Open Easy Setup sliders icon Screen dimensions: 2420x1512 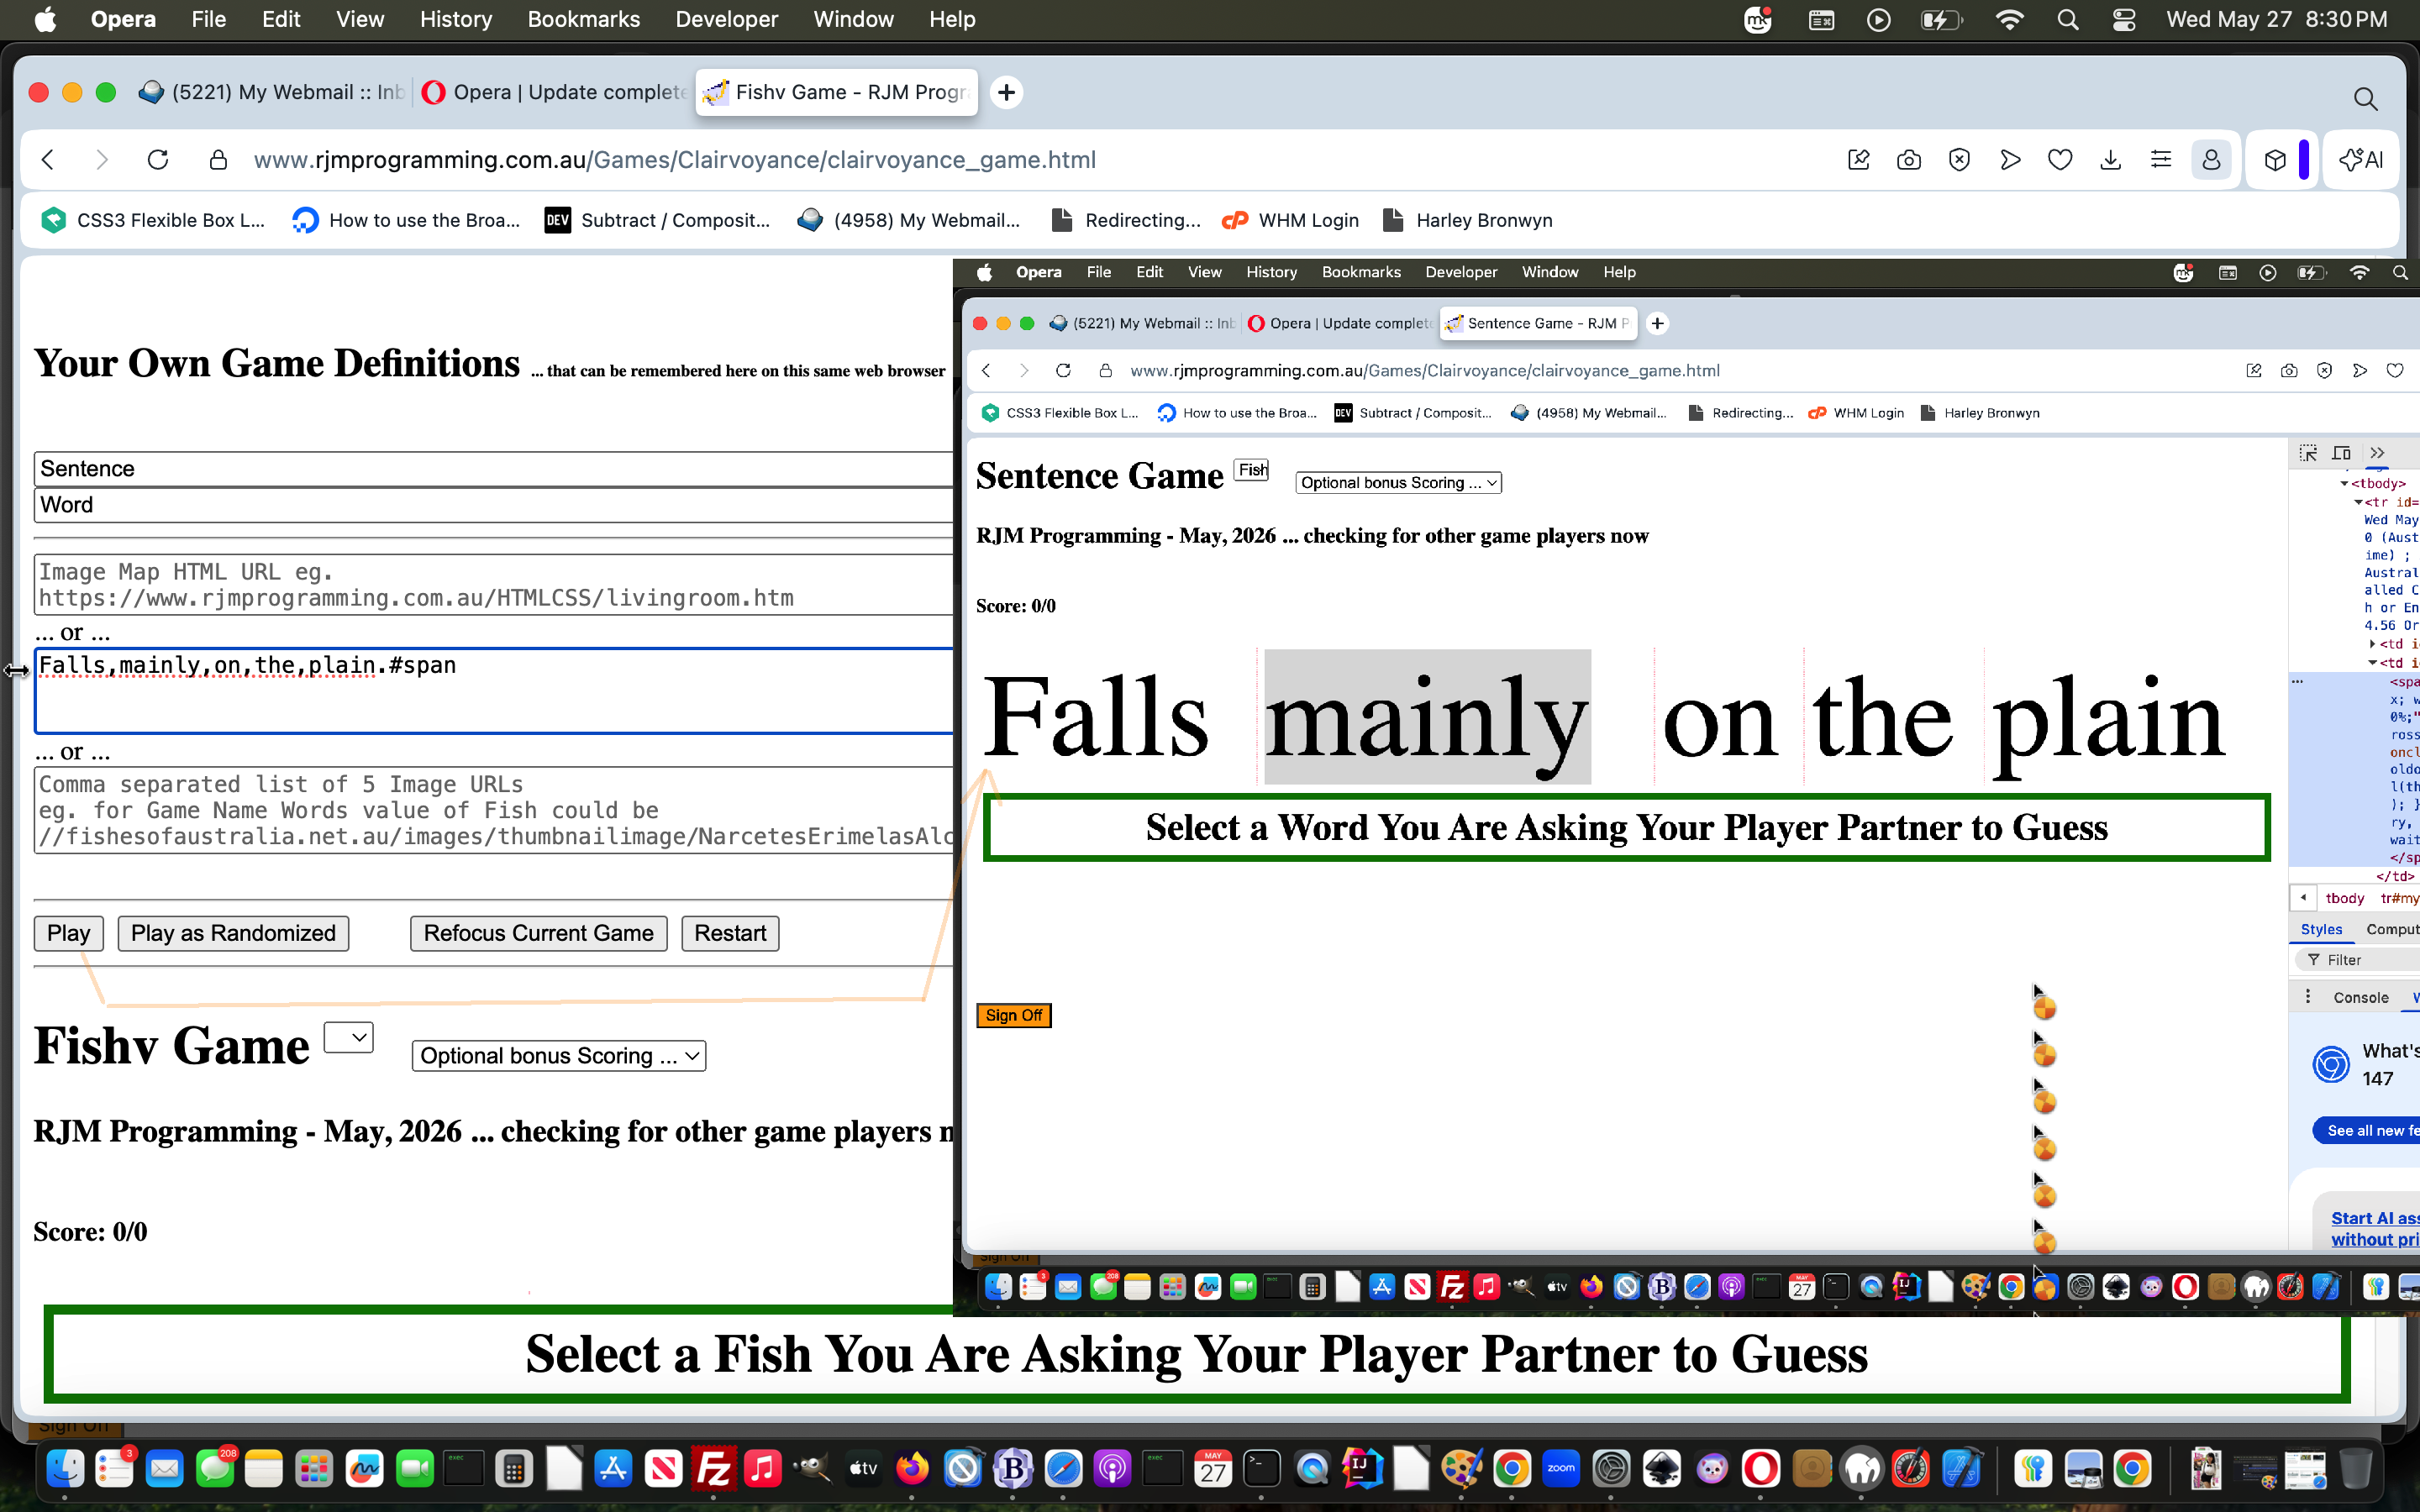(2161, 160)
